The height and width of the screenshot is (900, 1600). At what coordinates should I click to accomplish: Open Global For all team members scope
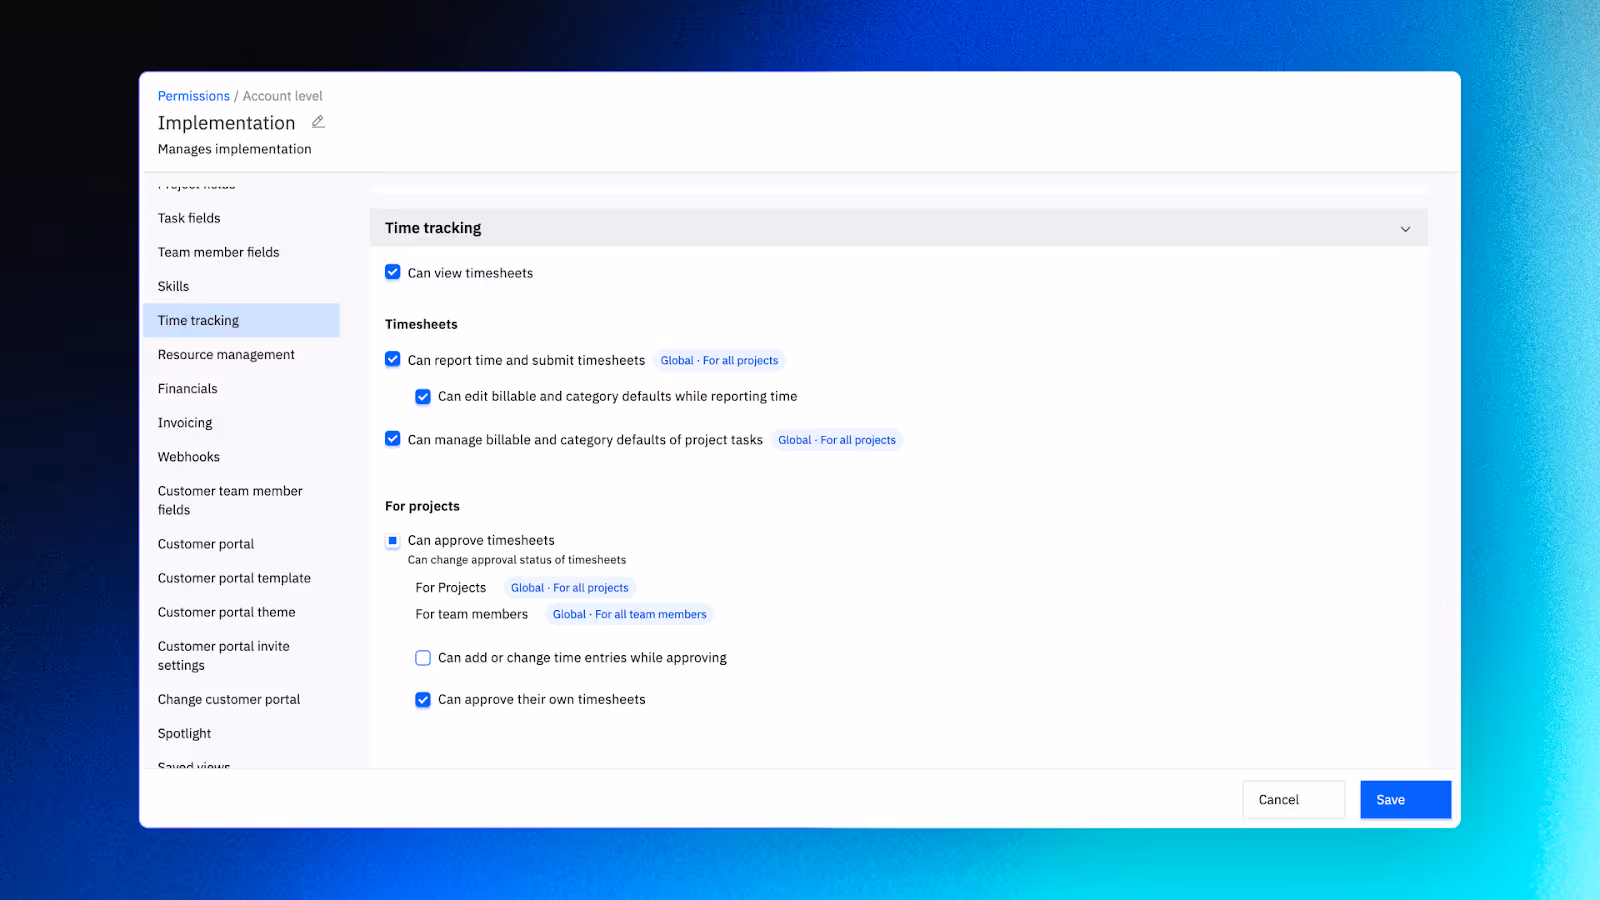630,615
